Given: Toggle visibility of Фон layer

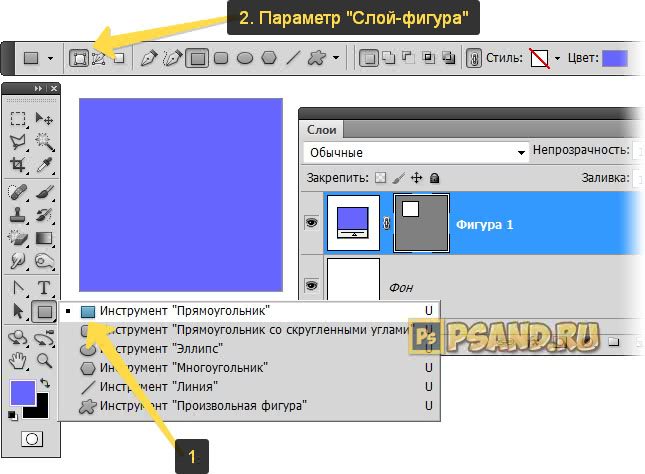Looking at the screenshot, I should [x=310, y=286].
